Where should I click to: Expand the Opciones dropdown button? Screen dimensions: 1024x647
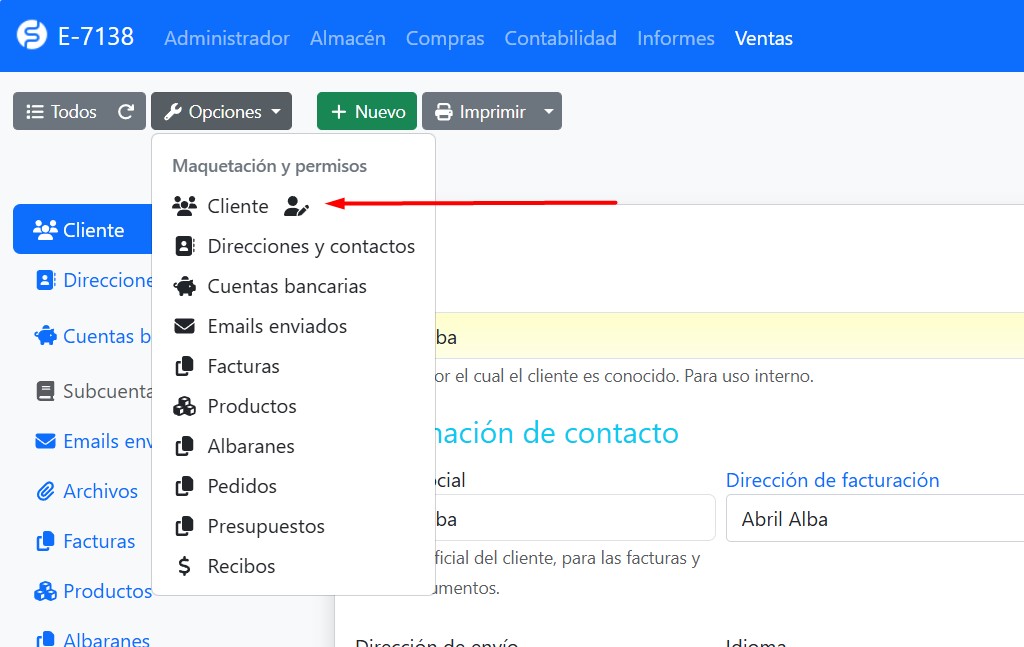click(x=221, y=112)
